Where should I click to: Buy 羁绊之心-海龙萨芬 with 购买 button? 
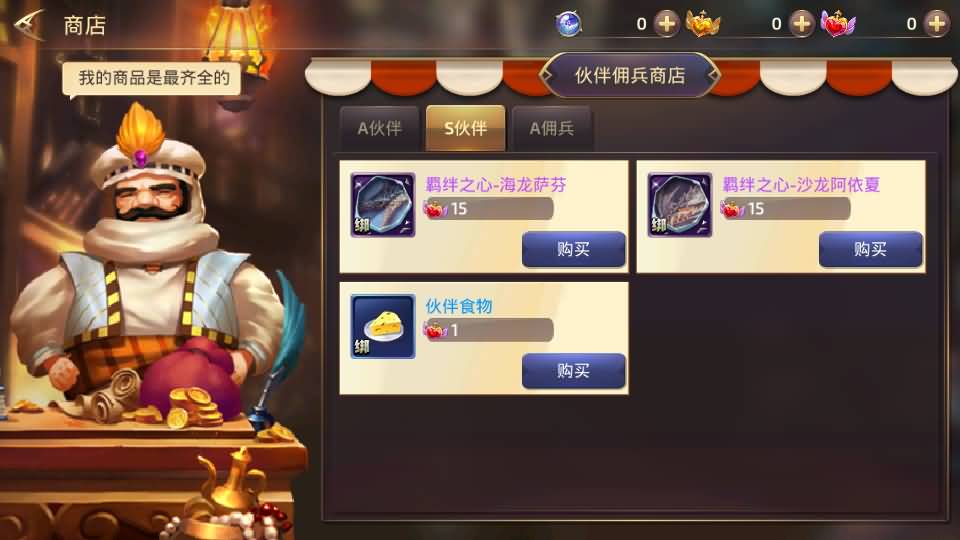(574, 249)
